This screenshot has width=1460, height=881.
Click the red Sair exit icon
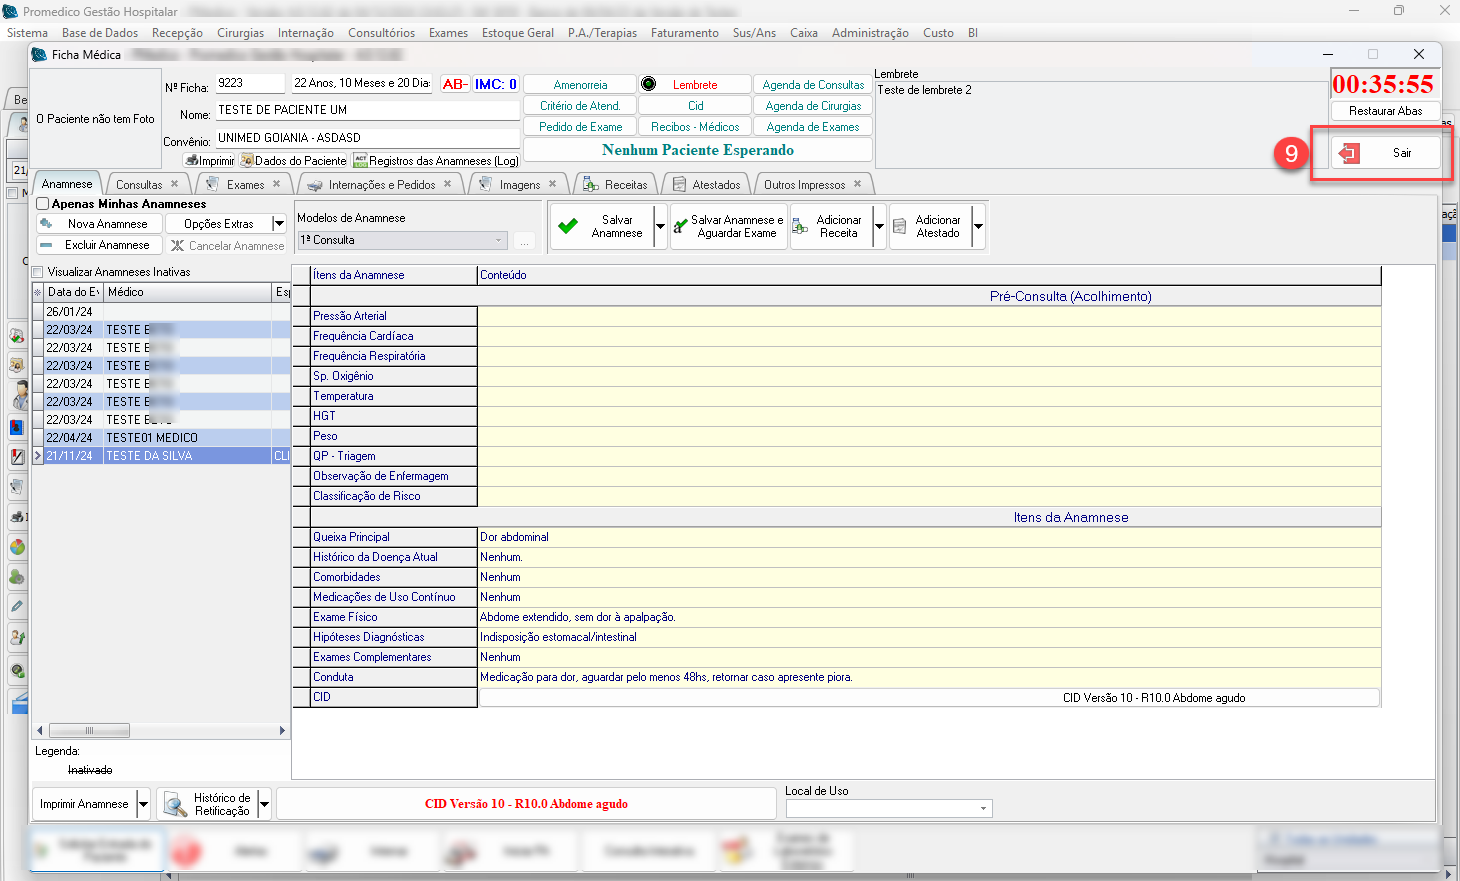pyautogui.click(x=1349, y=153)
